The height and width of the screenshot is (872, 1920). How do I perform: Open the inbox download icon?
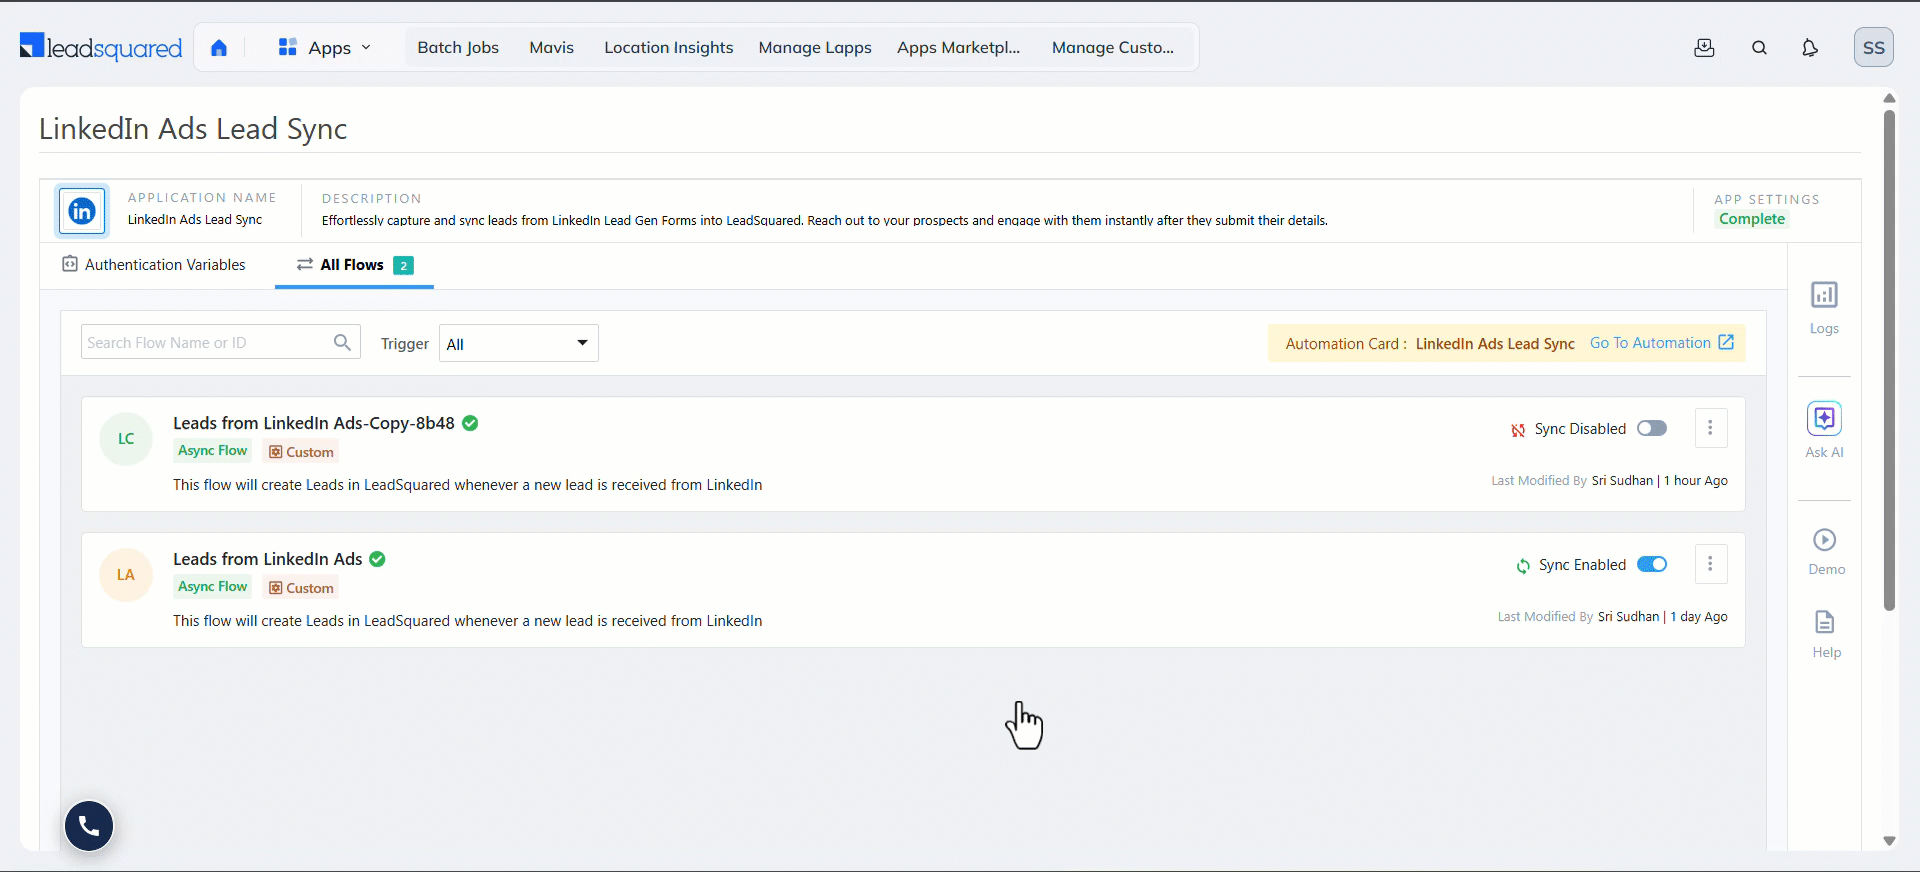tap(1705, 48)
